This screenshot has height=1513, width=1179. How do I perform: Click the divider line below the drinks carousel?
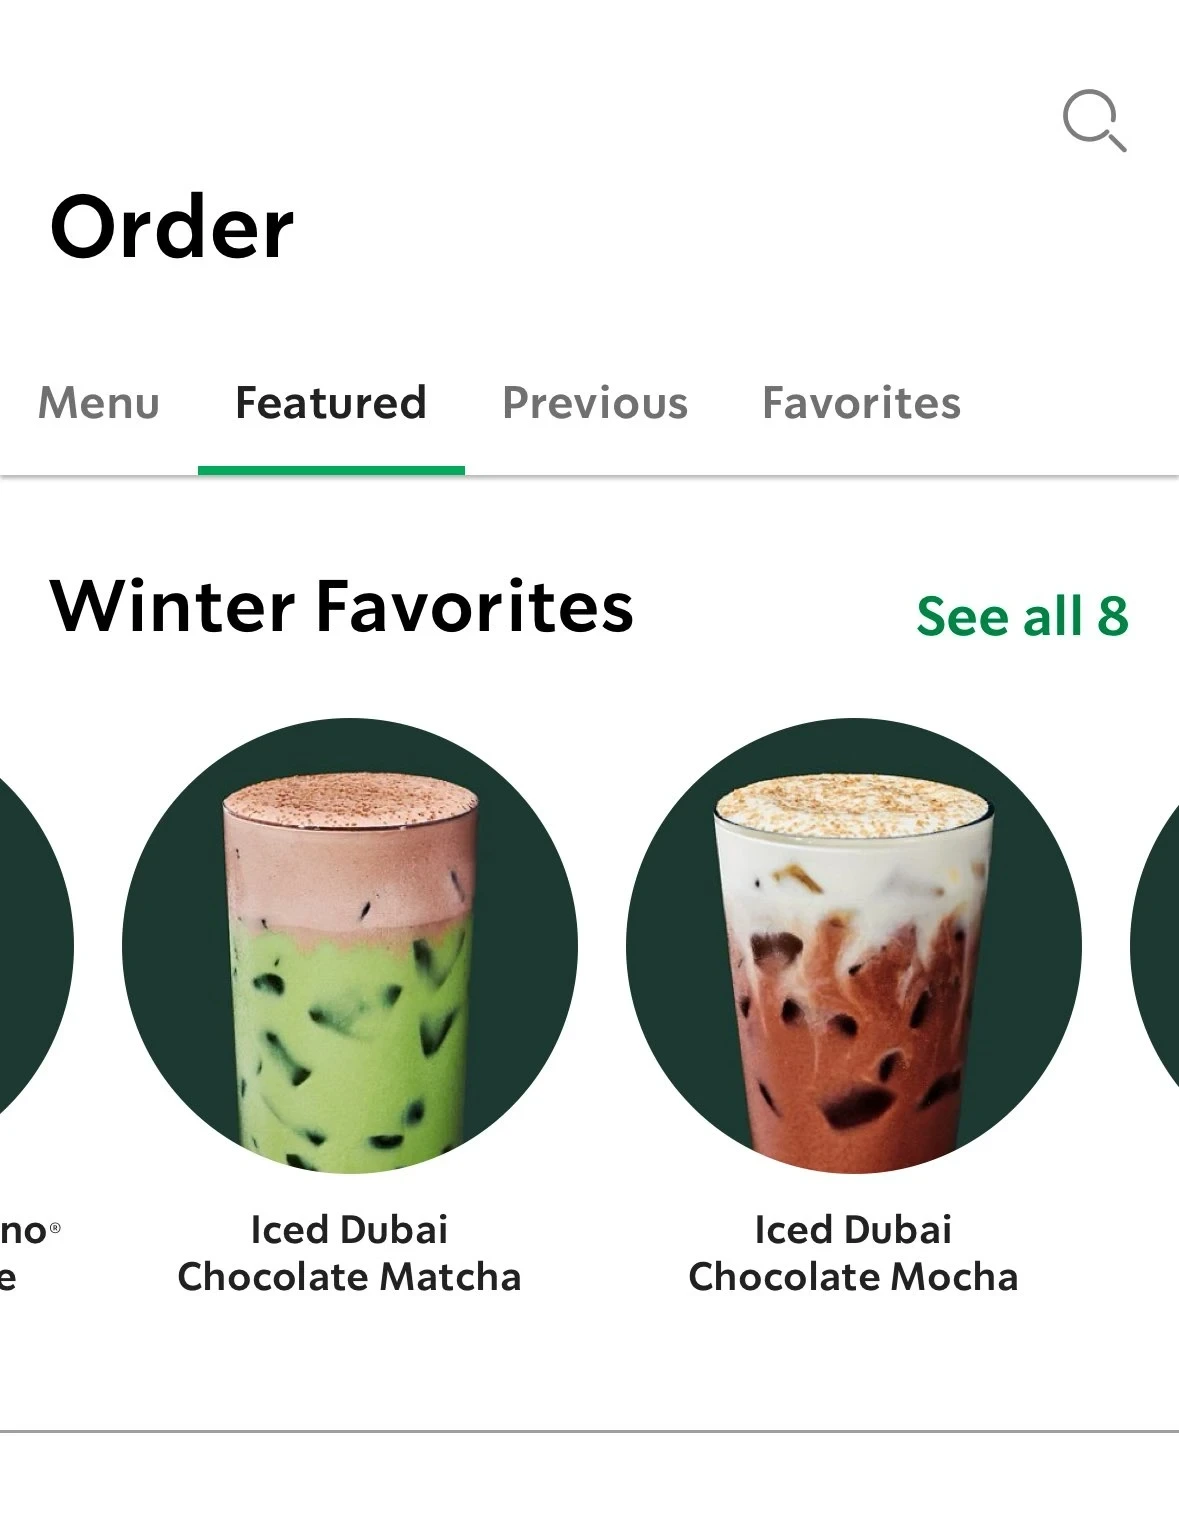click(589, 1431)
